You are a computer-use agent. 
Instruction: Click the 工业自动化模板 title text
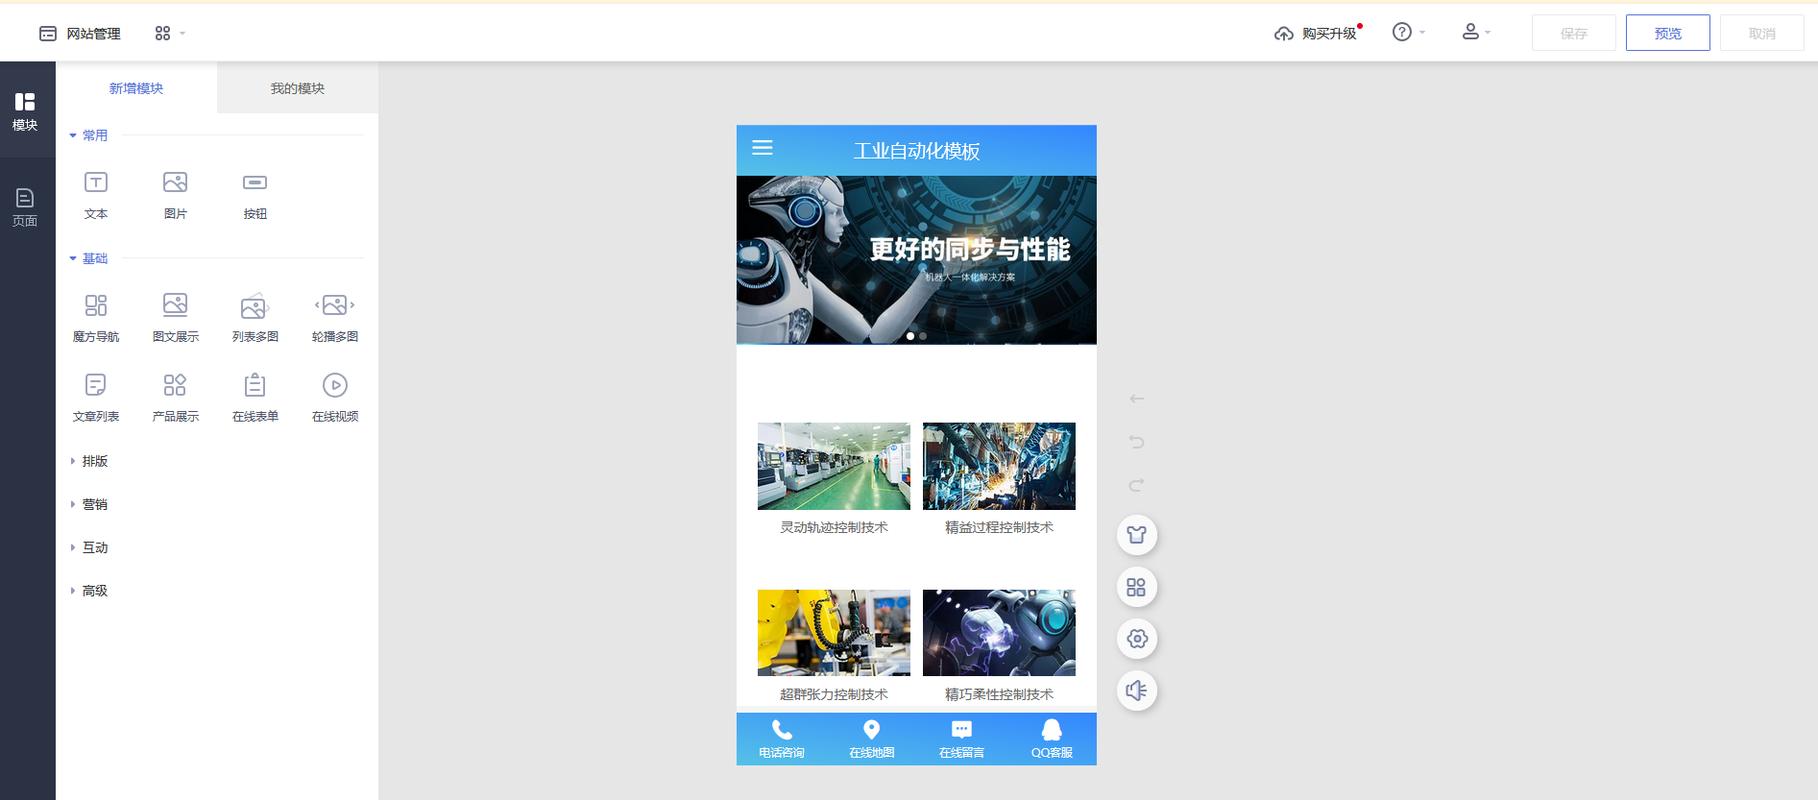(x=916, y=151)
